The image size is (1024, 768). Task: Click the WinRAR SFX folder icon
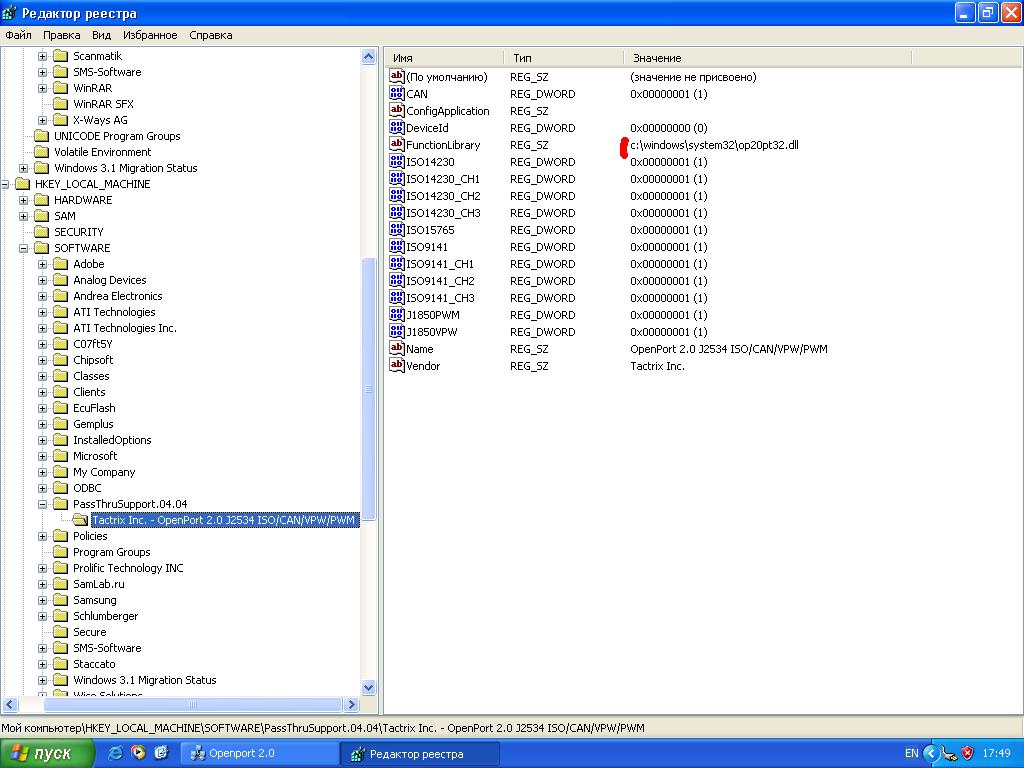(x=61, y=104)
